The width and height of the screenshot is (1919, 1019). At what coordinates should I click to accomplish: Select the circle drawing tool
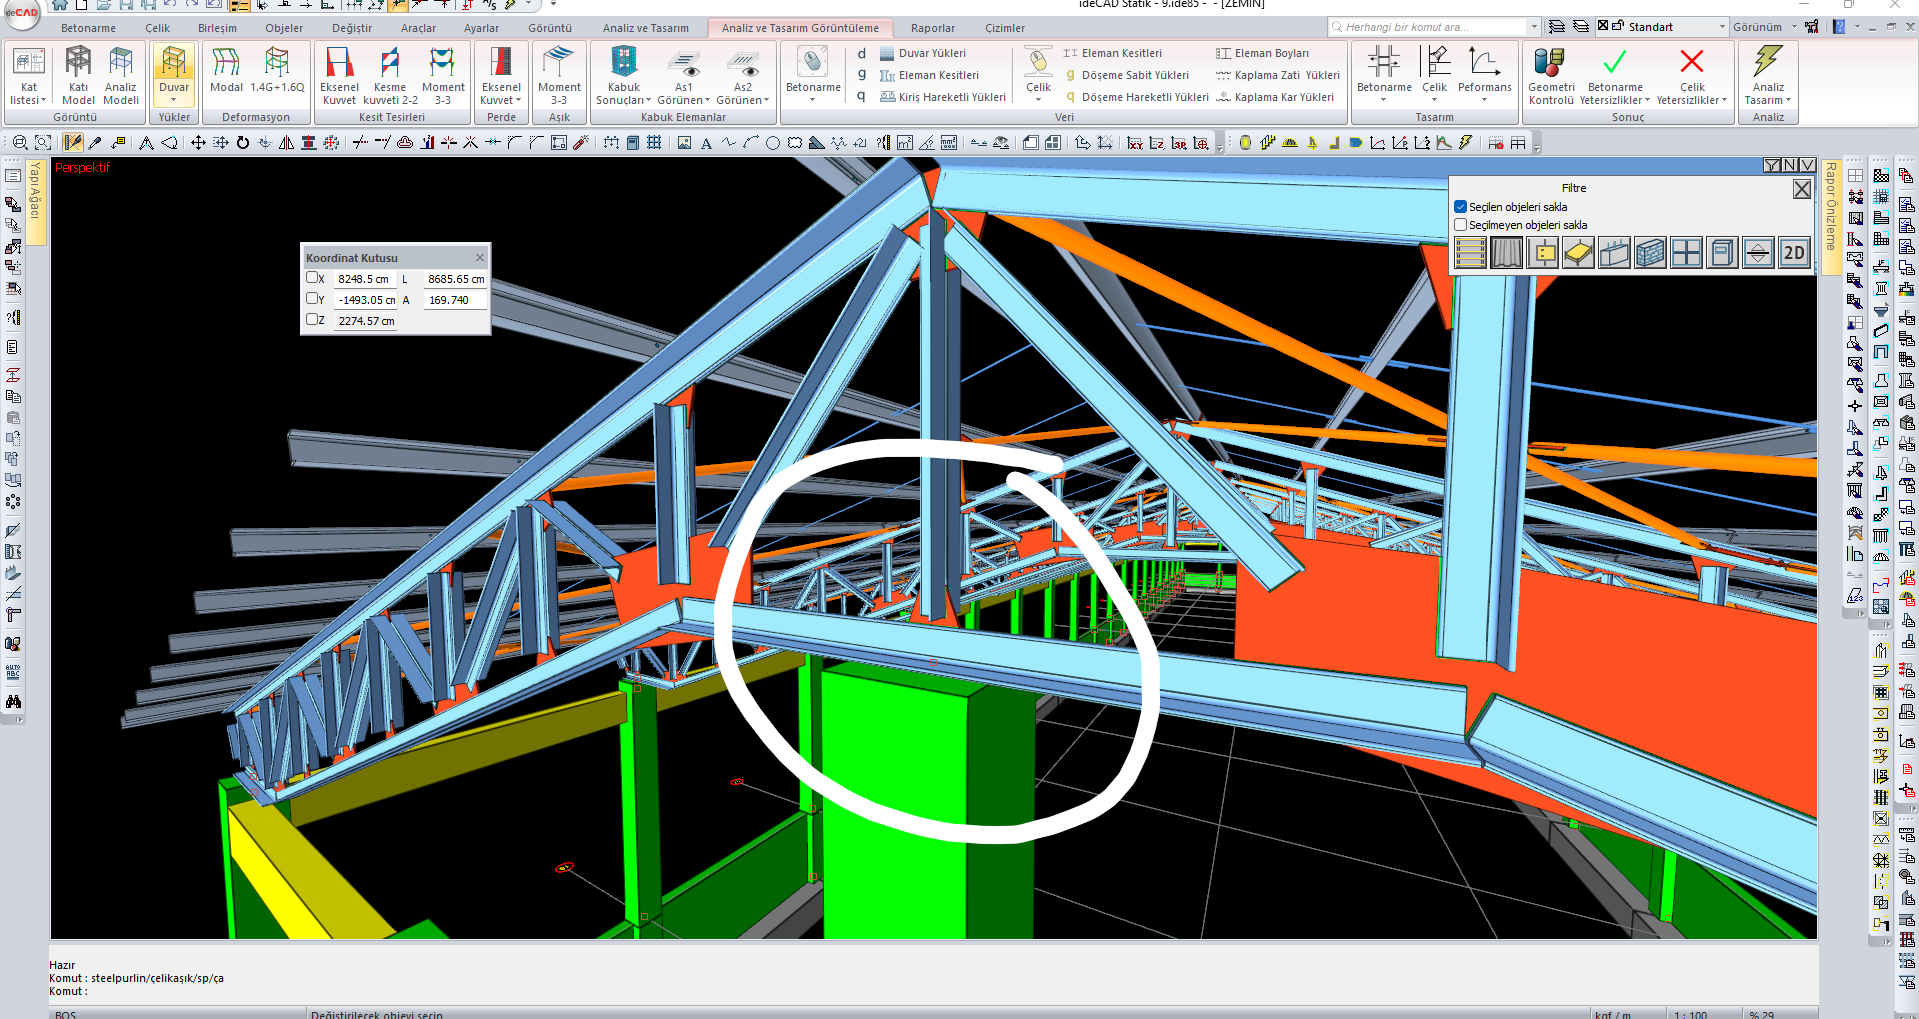(x=772, y=143)
